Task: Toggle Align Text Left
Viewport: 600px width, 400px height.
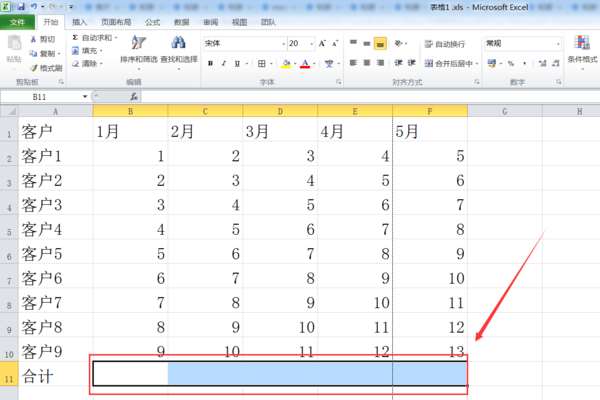Action: tap(353, 62)
